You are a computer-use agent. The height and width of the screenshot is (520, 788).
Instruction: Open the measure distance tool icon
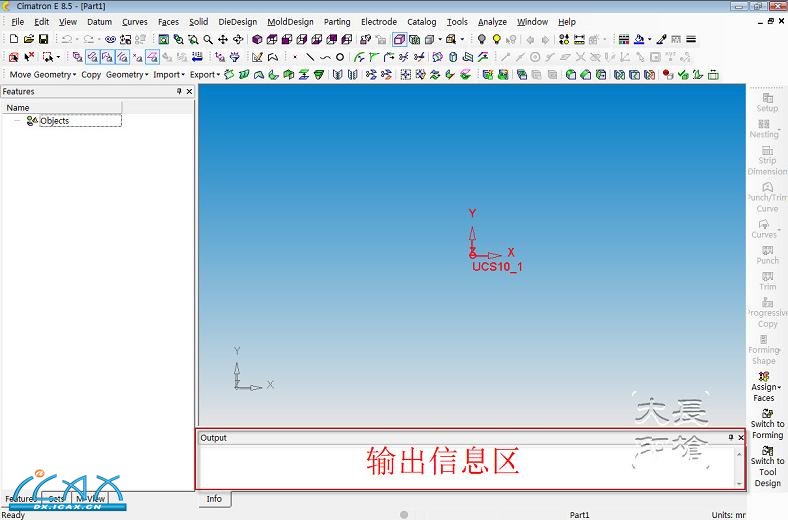(x=579, y=39)
